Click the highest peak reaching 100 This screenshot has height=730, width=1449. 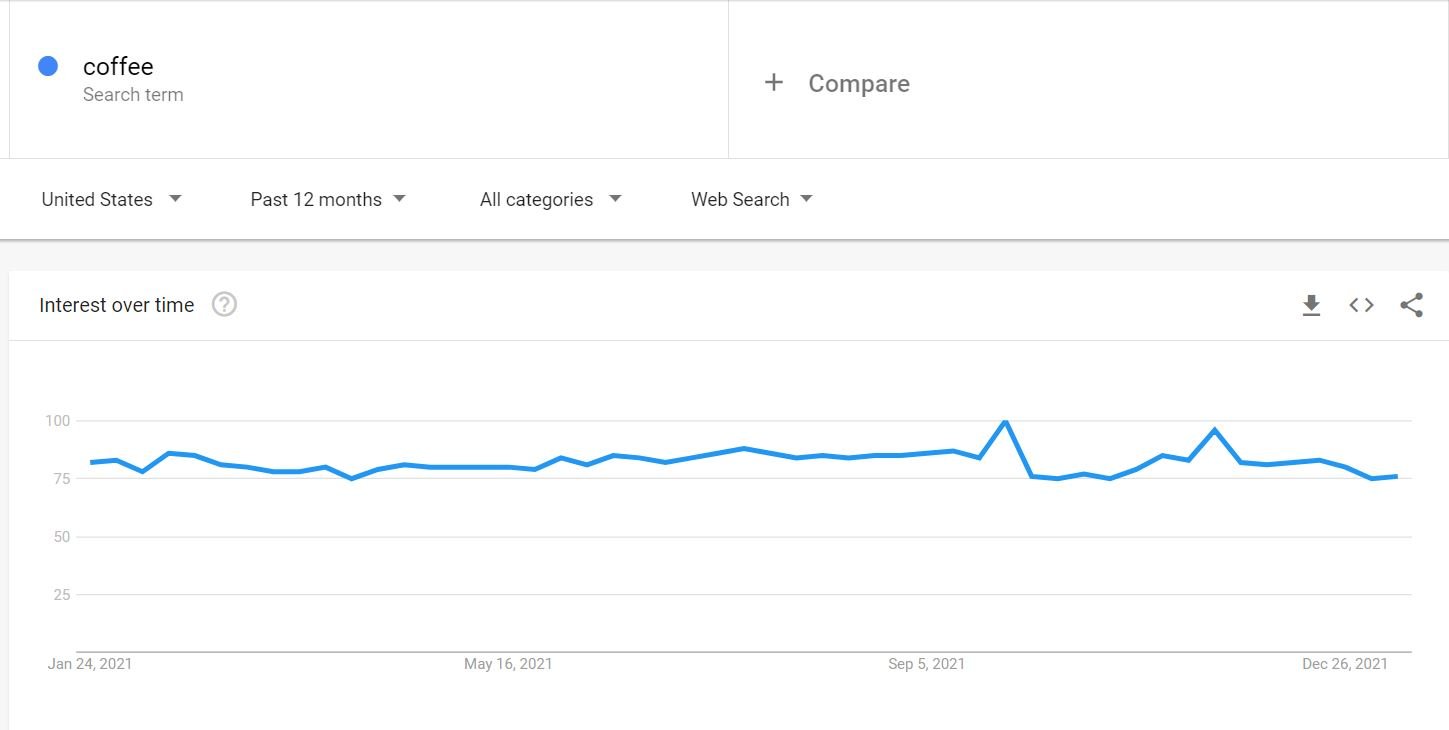coord(1005,421)
